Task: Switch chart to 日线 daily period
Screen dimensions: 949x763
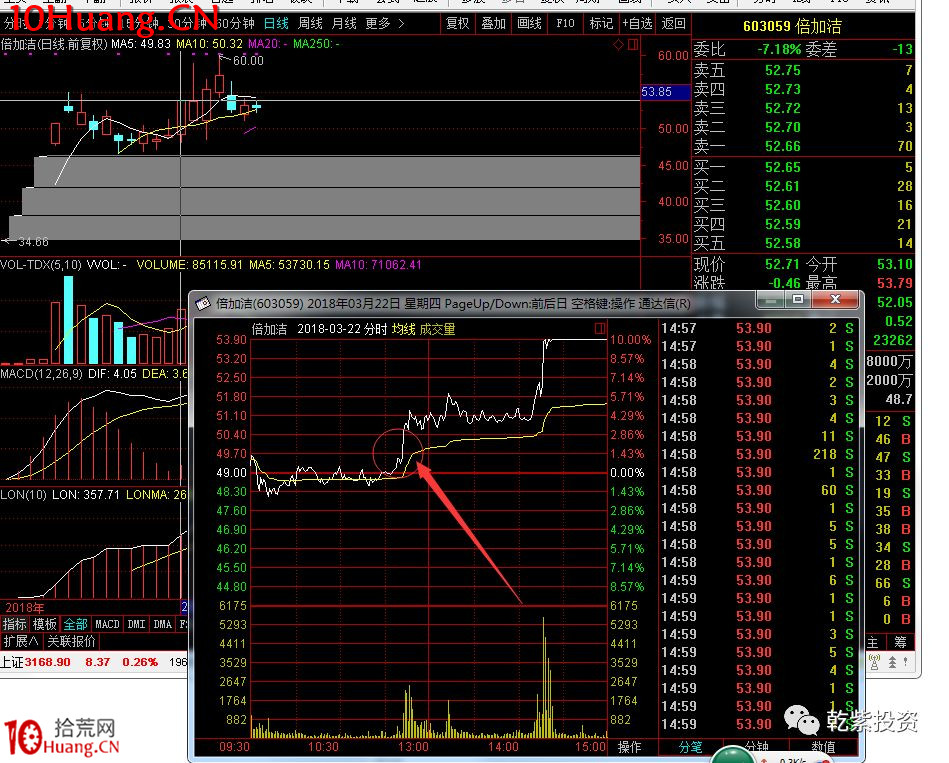Action: click(277, 24)
